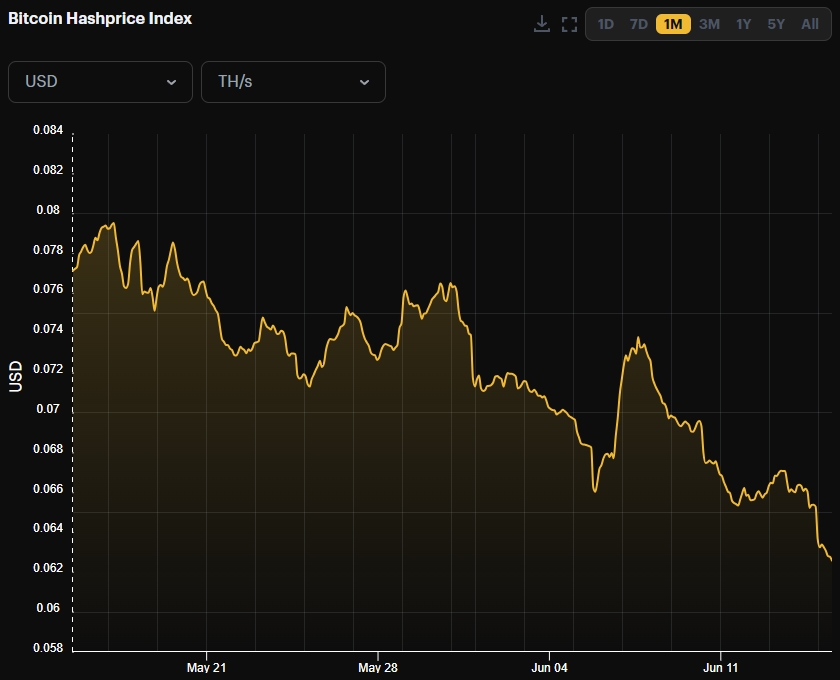Show All historical hashprice data
Viewport: 840px width, 680px height.
coord(810,24)
